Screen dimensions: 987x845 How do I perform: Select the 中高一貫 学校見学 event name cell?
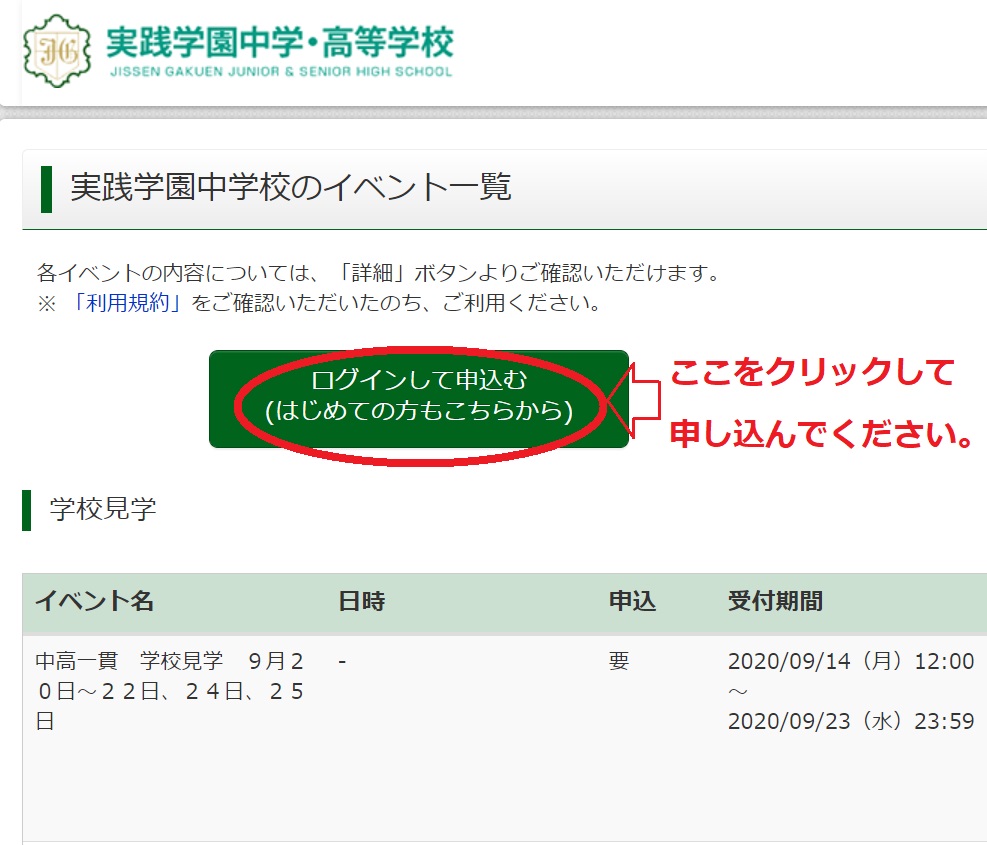[x=170, y=690]
